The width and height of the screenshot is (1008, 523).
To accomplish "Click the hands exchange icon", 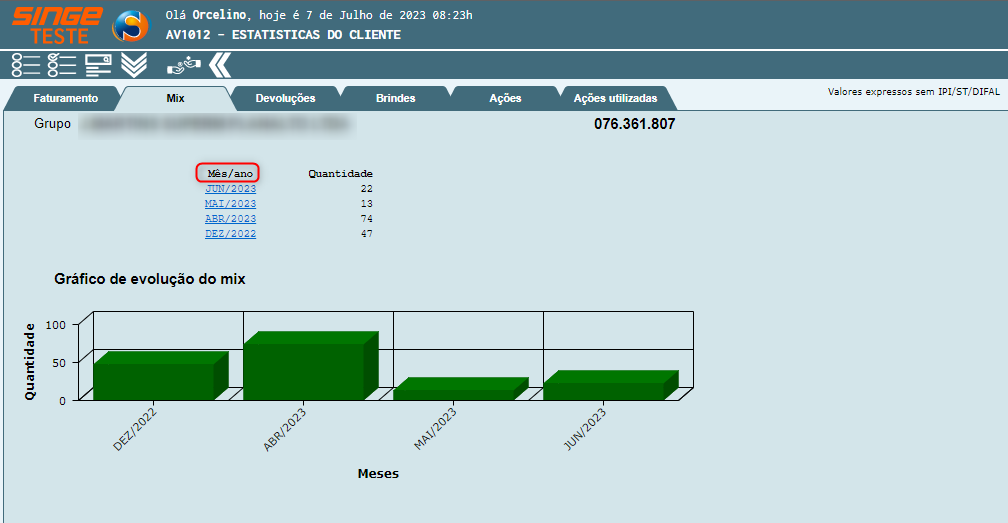I will (183, 65).
